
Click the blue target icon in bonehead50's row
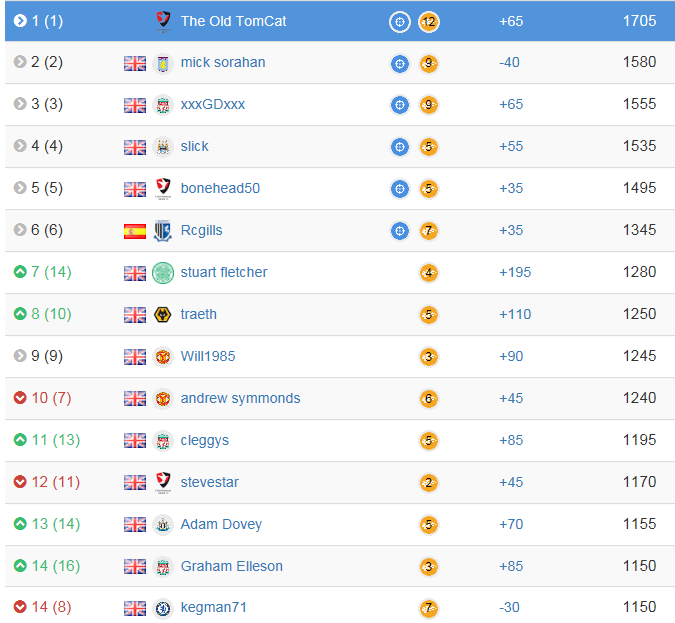click(400, 189)
